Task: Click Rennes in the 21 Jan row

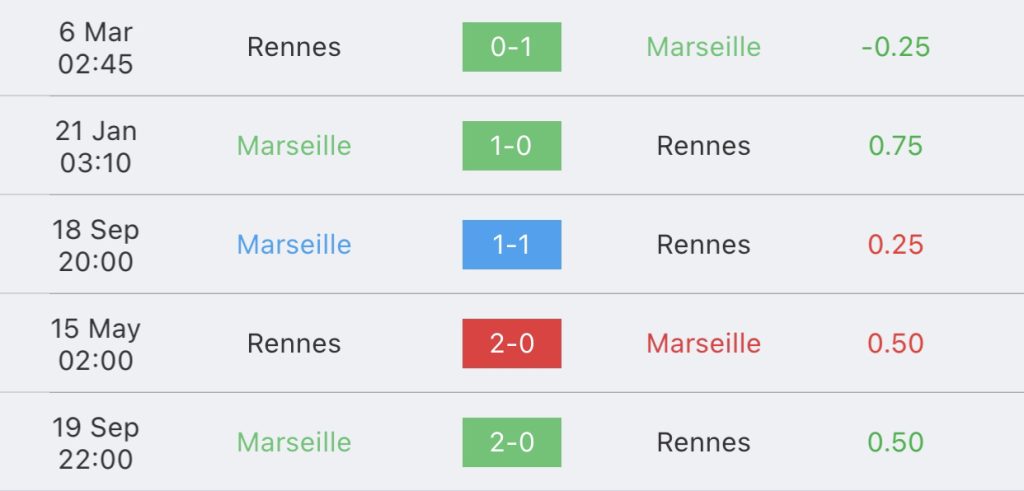Action: 703,146
